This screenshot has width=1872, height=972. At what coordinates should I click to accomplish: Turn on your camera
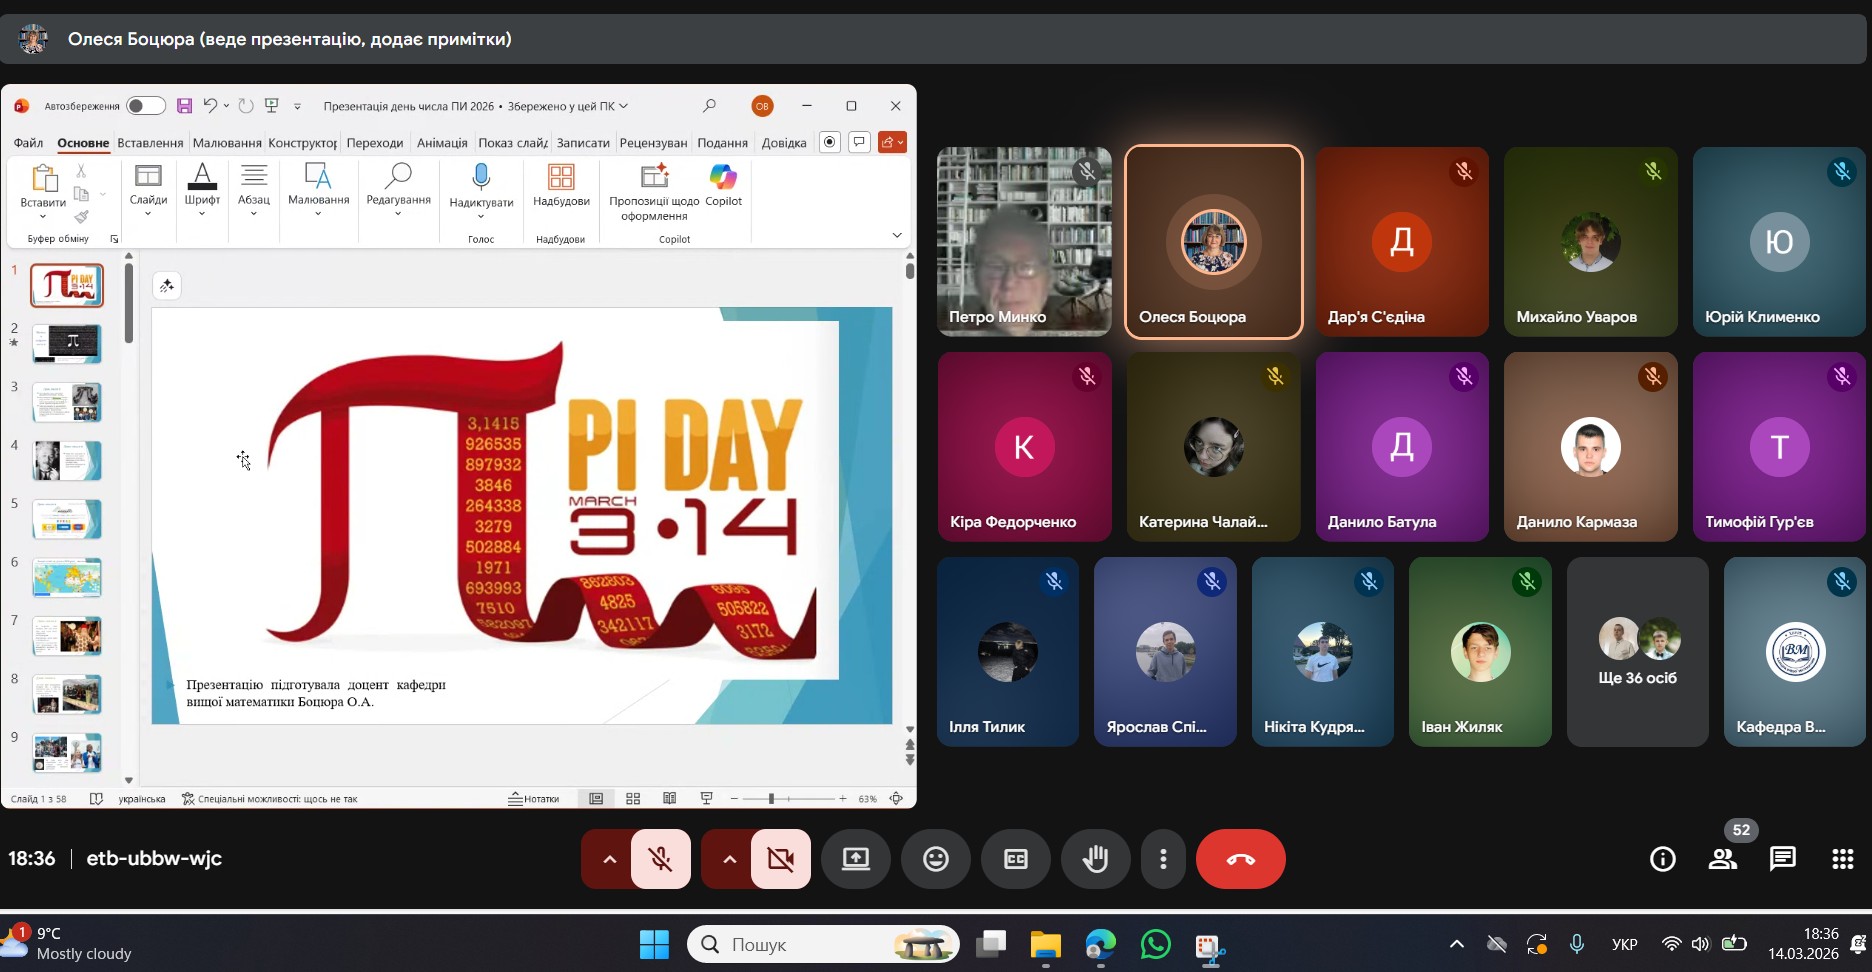[x=780, y=859]
